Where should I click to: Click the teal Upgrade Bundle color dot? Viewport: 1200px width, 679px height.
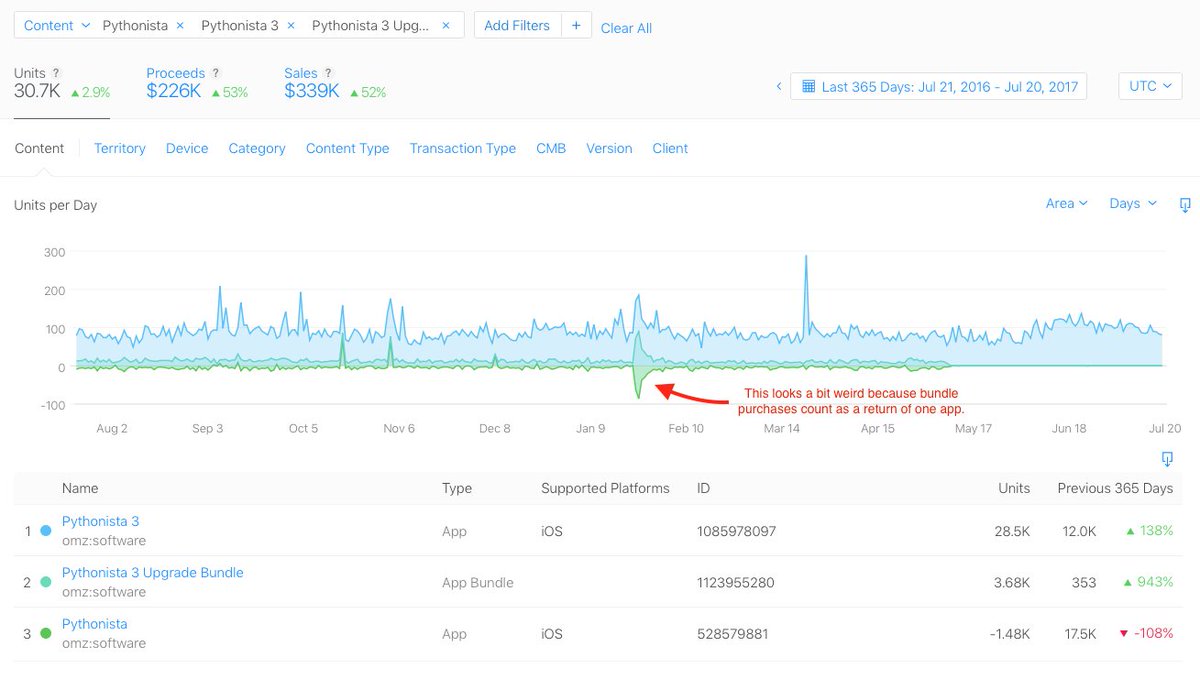tap(46, 582)
